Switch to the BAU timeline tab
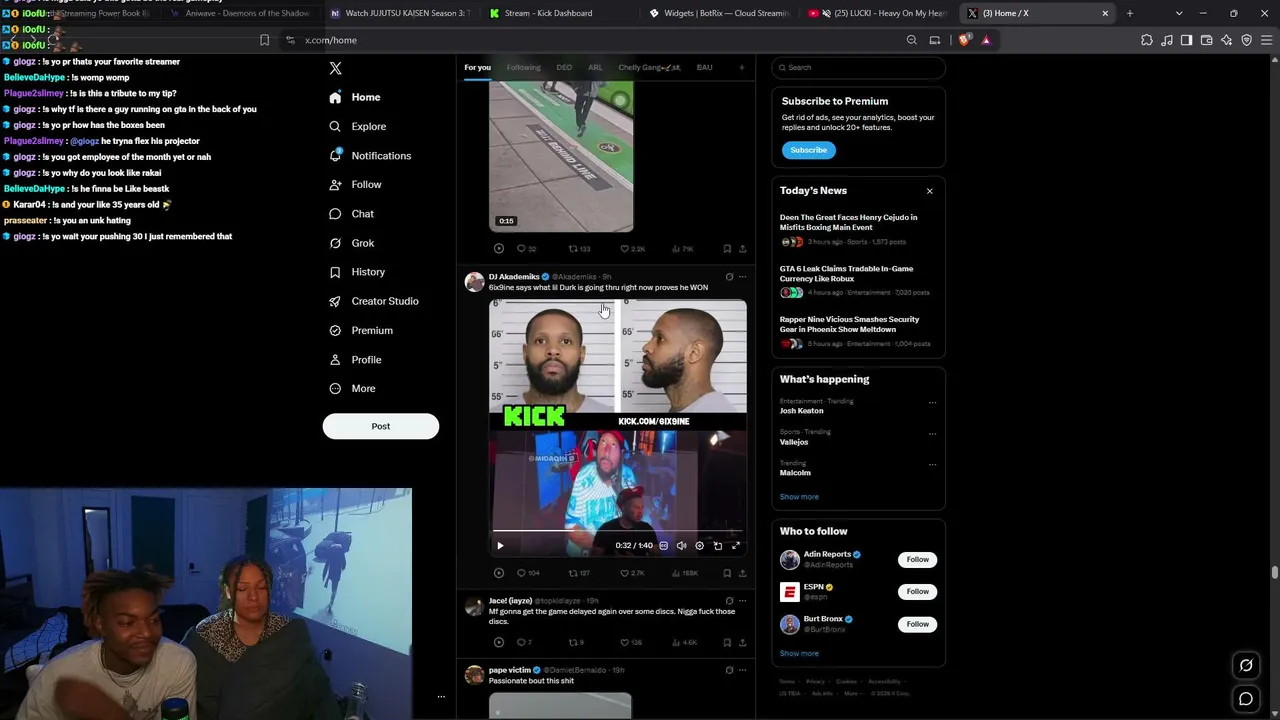1280x720 pixels. pyautogui.click(x=705, y=68)
